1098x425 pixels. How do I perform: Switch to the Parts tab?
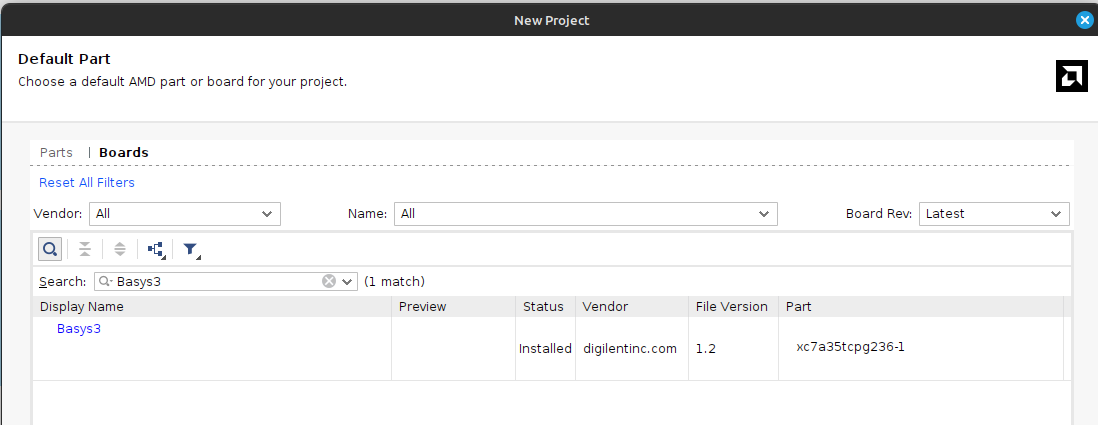(x=56, y=153)
